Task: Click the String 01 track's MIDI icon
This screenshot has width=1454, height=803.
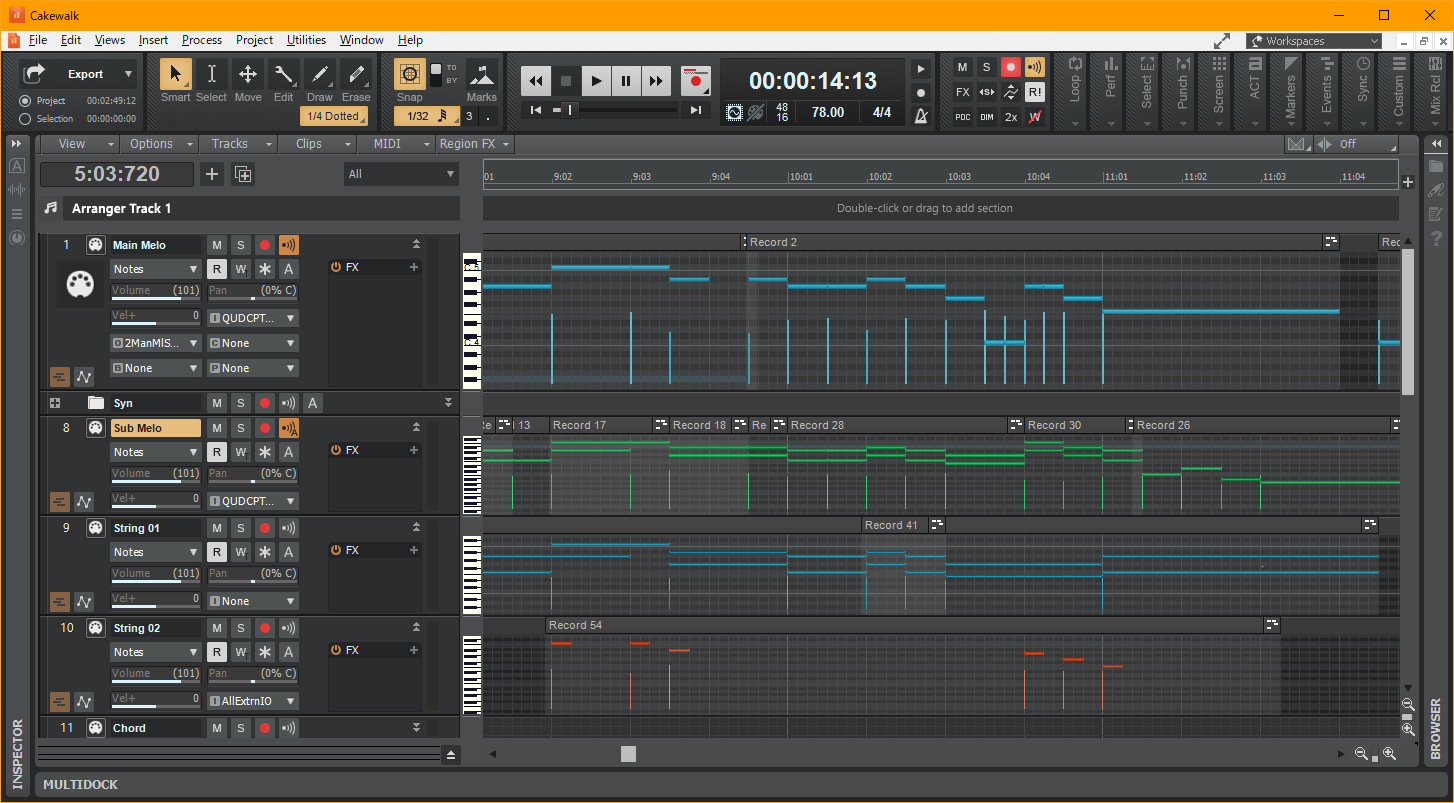Action: (x=95, y=528)
